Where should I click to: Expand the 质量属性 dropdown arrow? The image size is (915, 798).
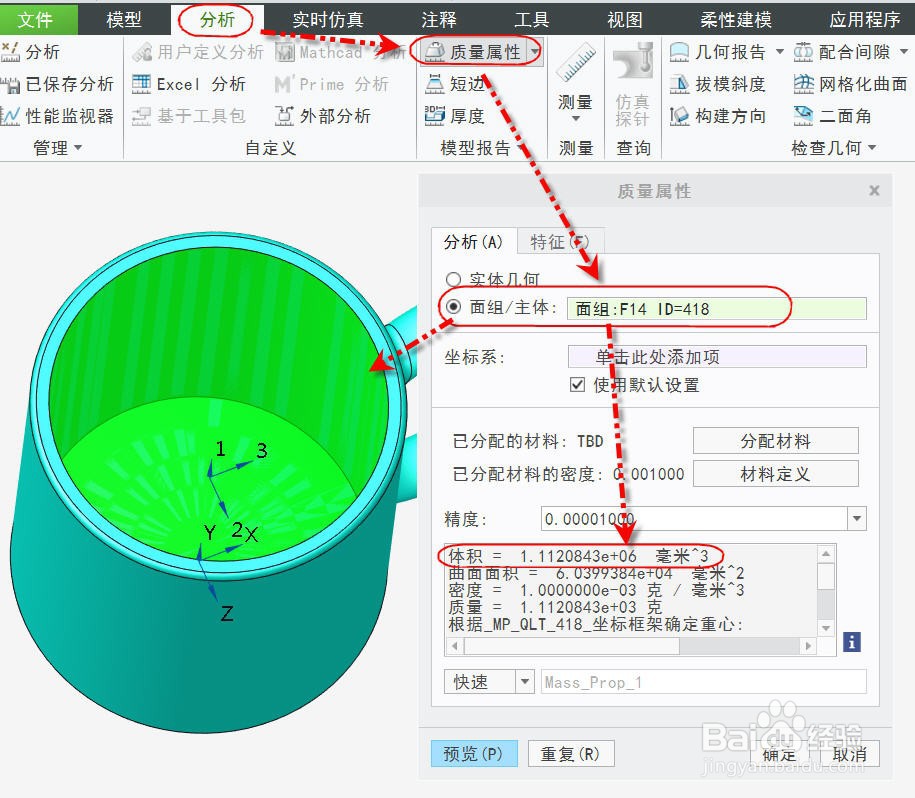pos(535,52)
